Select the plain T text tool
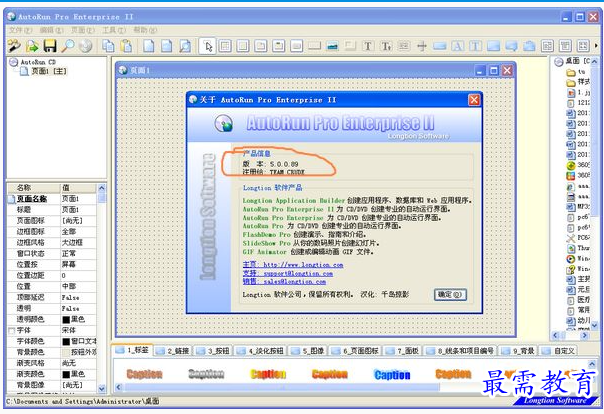The height and width of the screenshot is (414, 604). coord(367,46)
